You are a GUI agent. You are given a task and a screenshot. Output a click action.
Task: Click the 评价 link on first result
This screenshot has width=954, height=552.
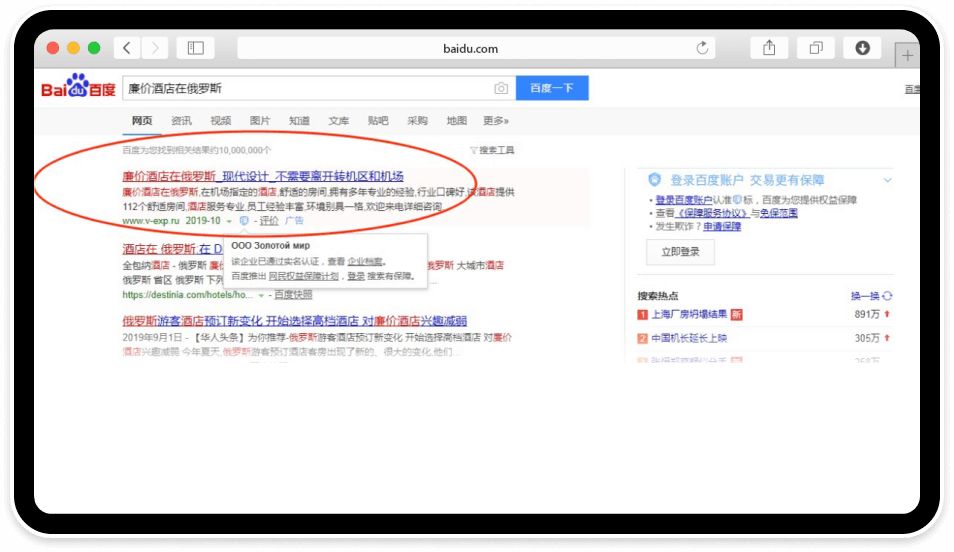[x=269, y=221]
